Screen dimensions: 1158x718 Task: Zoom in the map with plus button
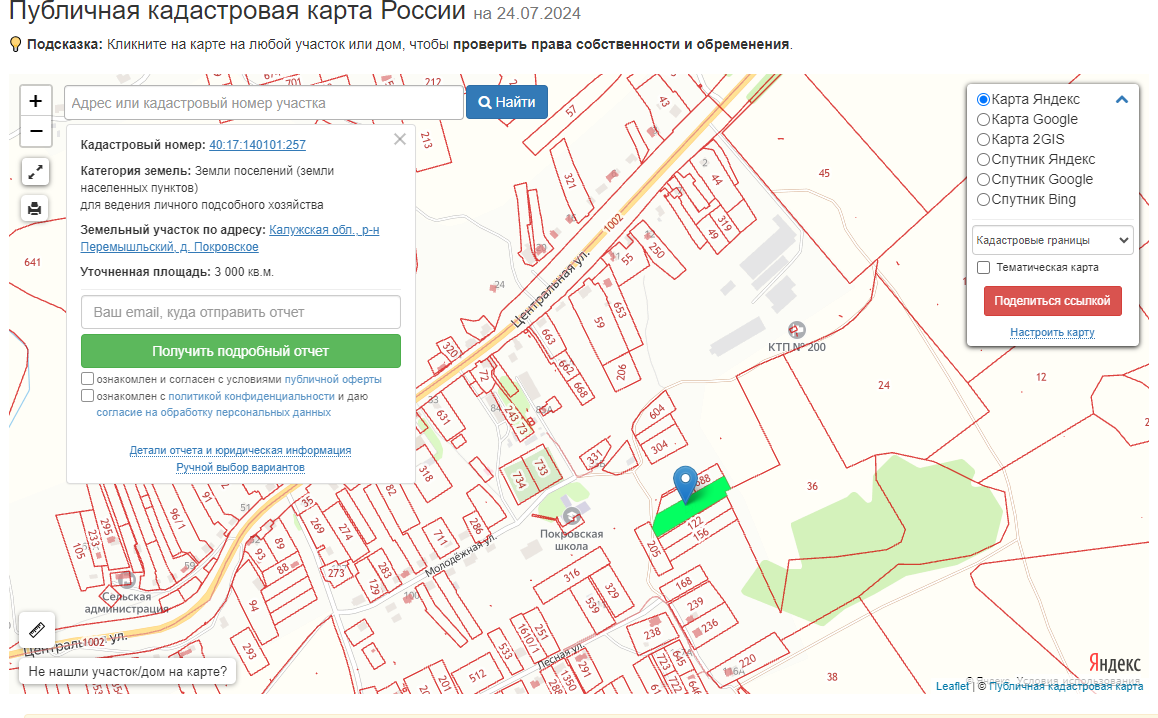tap(35, 101)
